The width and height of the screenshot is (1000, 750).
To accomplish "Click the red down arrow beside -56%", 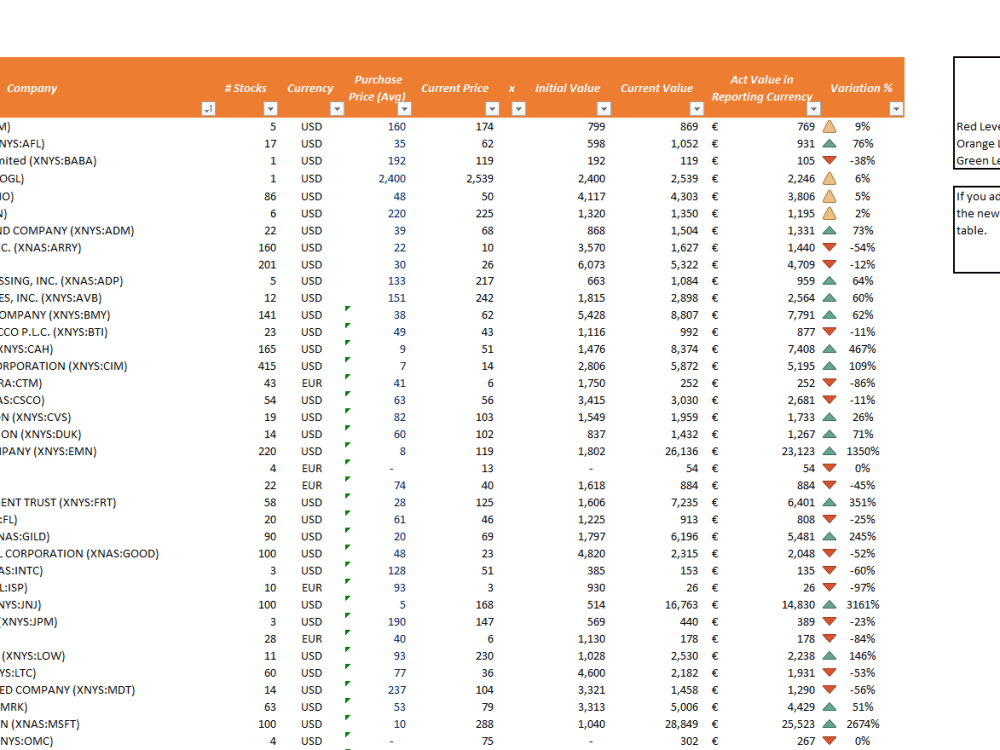I will (x=829, y=689).
